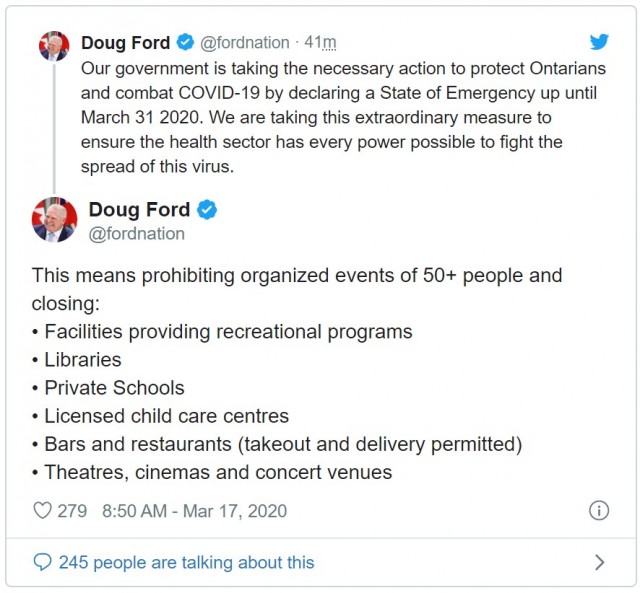Like the tweet using the heart icon

click(42, 511)
